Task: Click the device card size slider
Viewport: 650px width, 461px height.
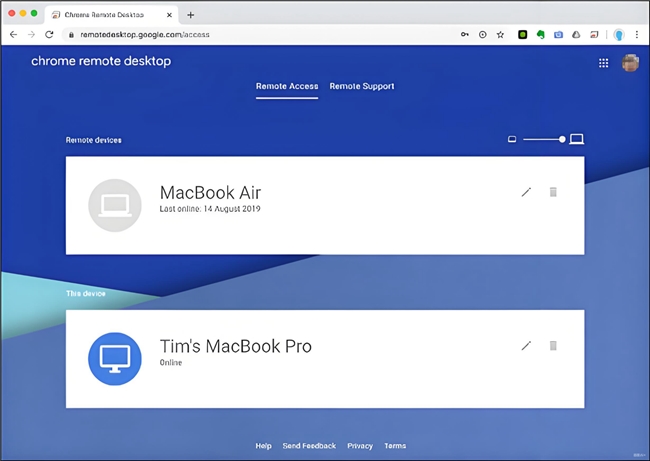Action: pyautogui.click(x=544, y=139)
